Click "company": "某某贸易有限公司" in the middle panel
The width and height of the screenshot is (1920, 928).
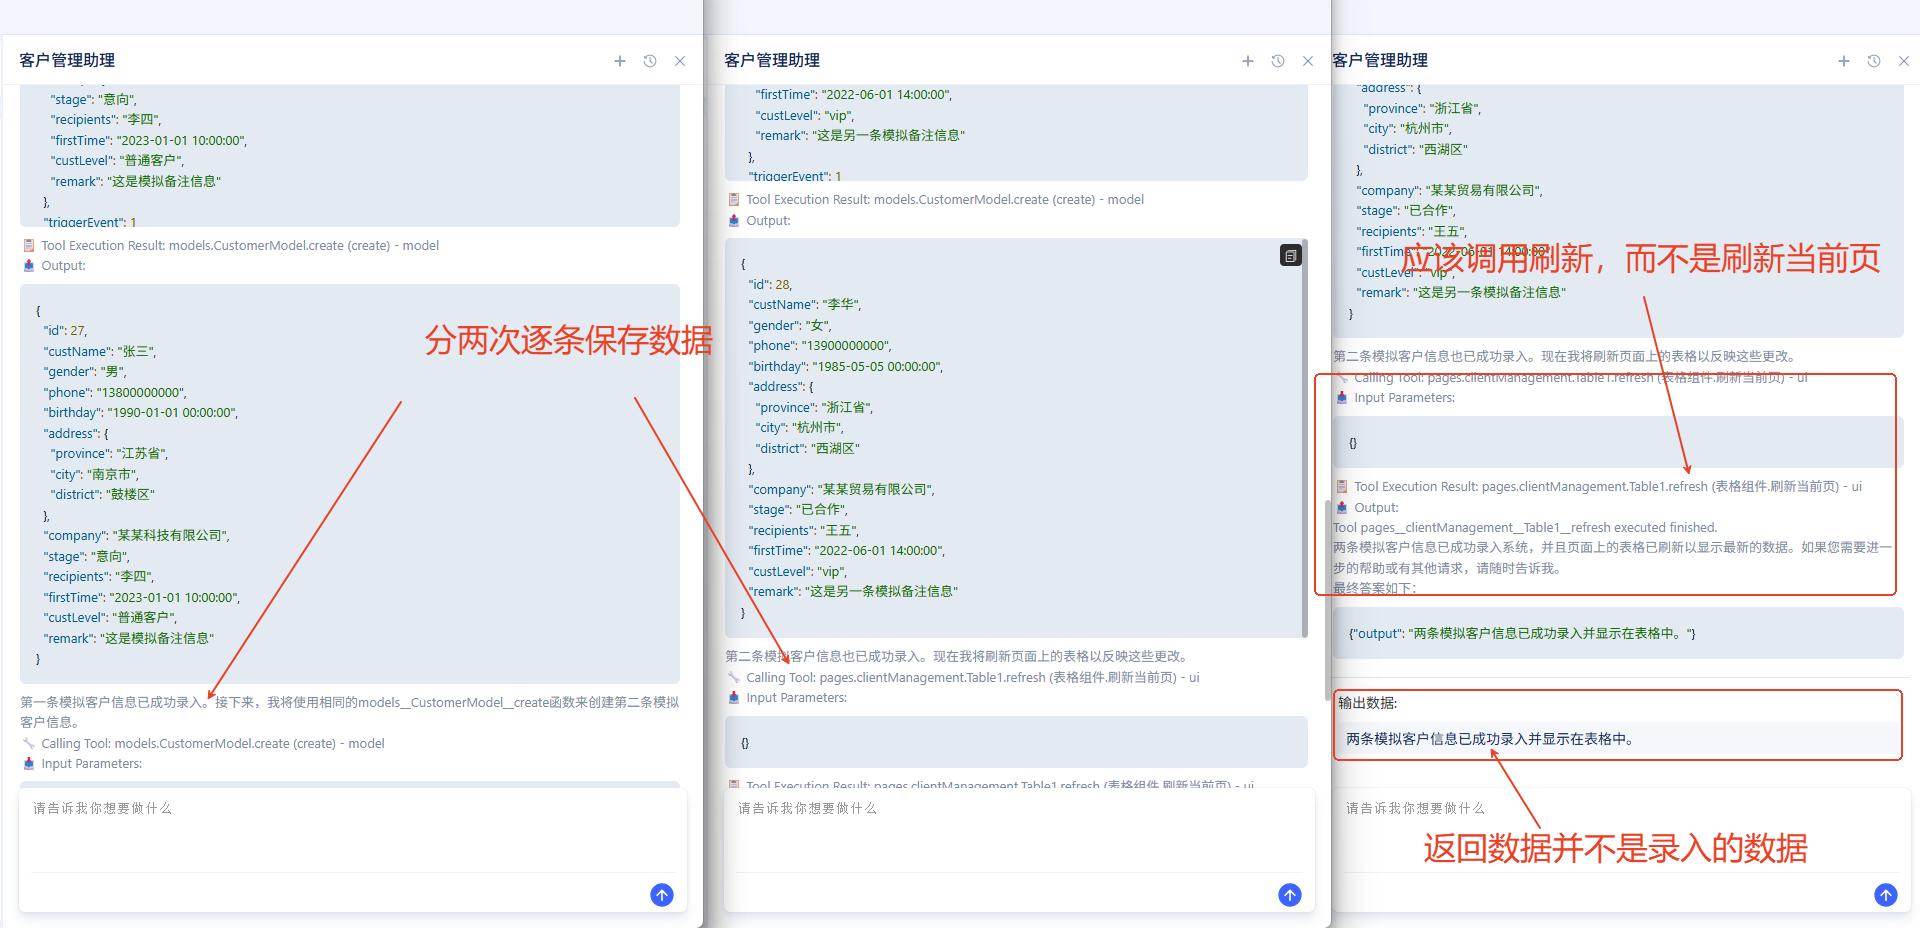(x=842, y=489)
